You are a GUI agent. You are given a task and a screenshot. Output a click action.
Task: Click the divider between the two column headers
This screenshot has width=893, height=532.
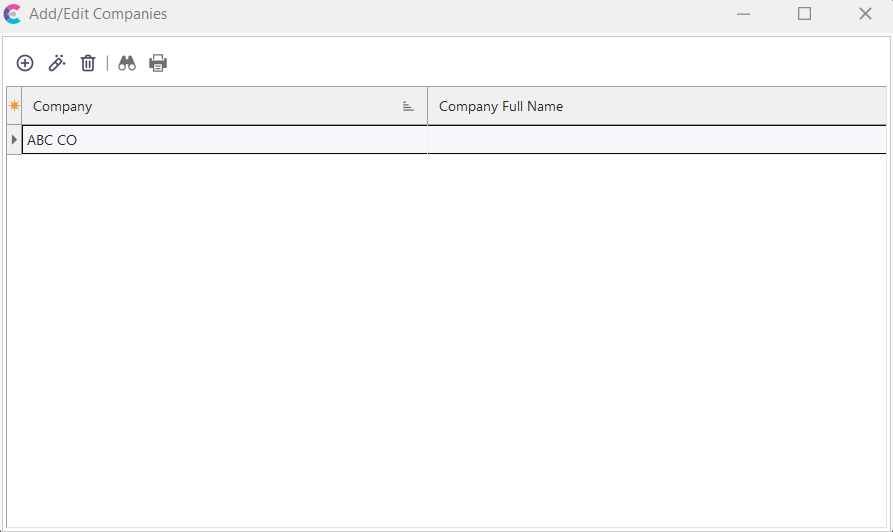(427, 106)
